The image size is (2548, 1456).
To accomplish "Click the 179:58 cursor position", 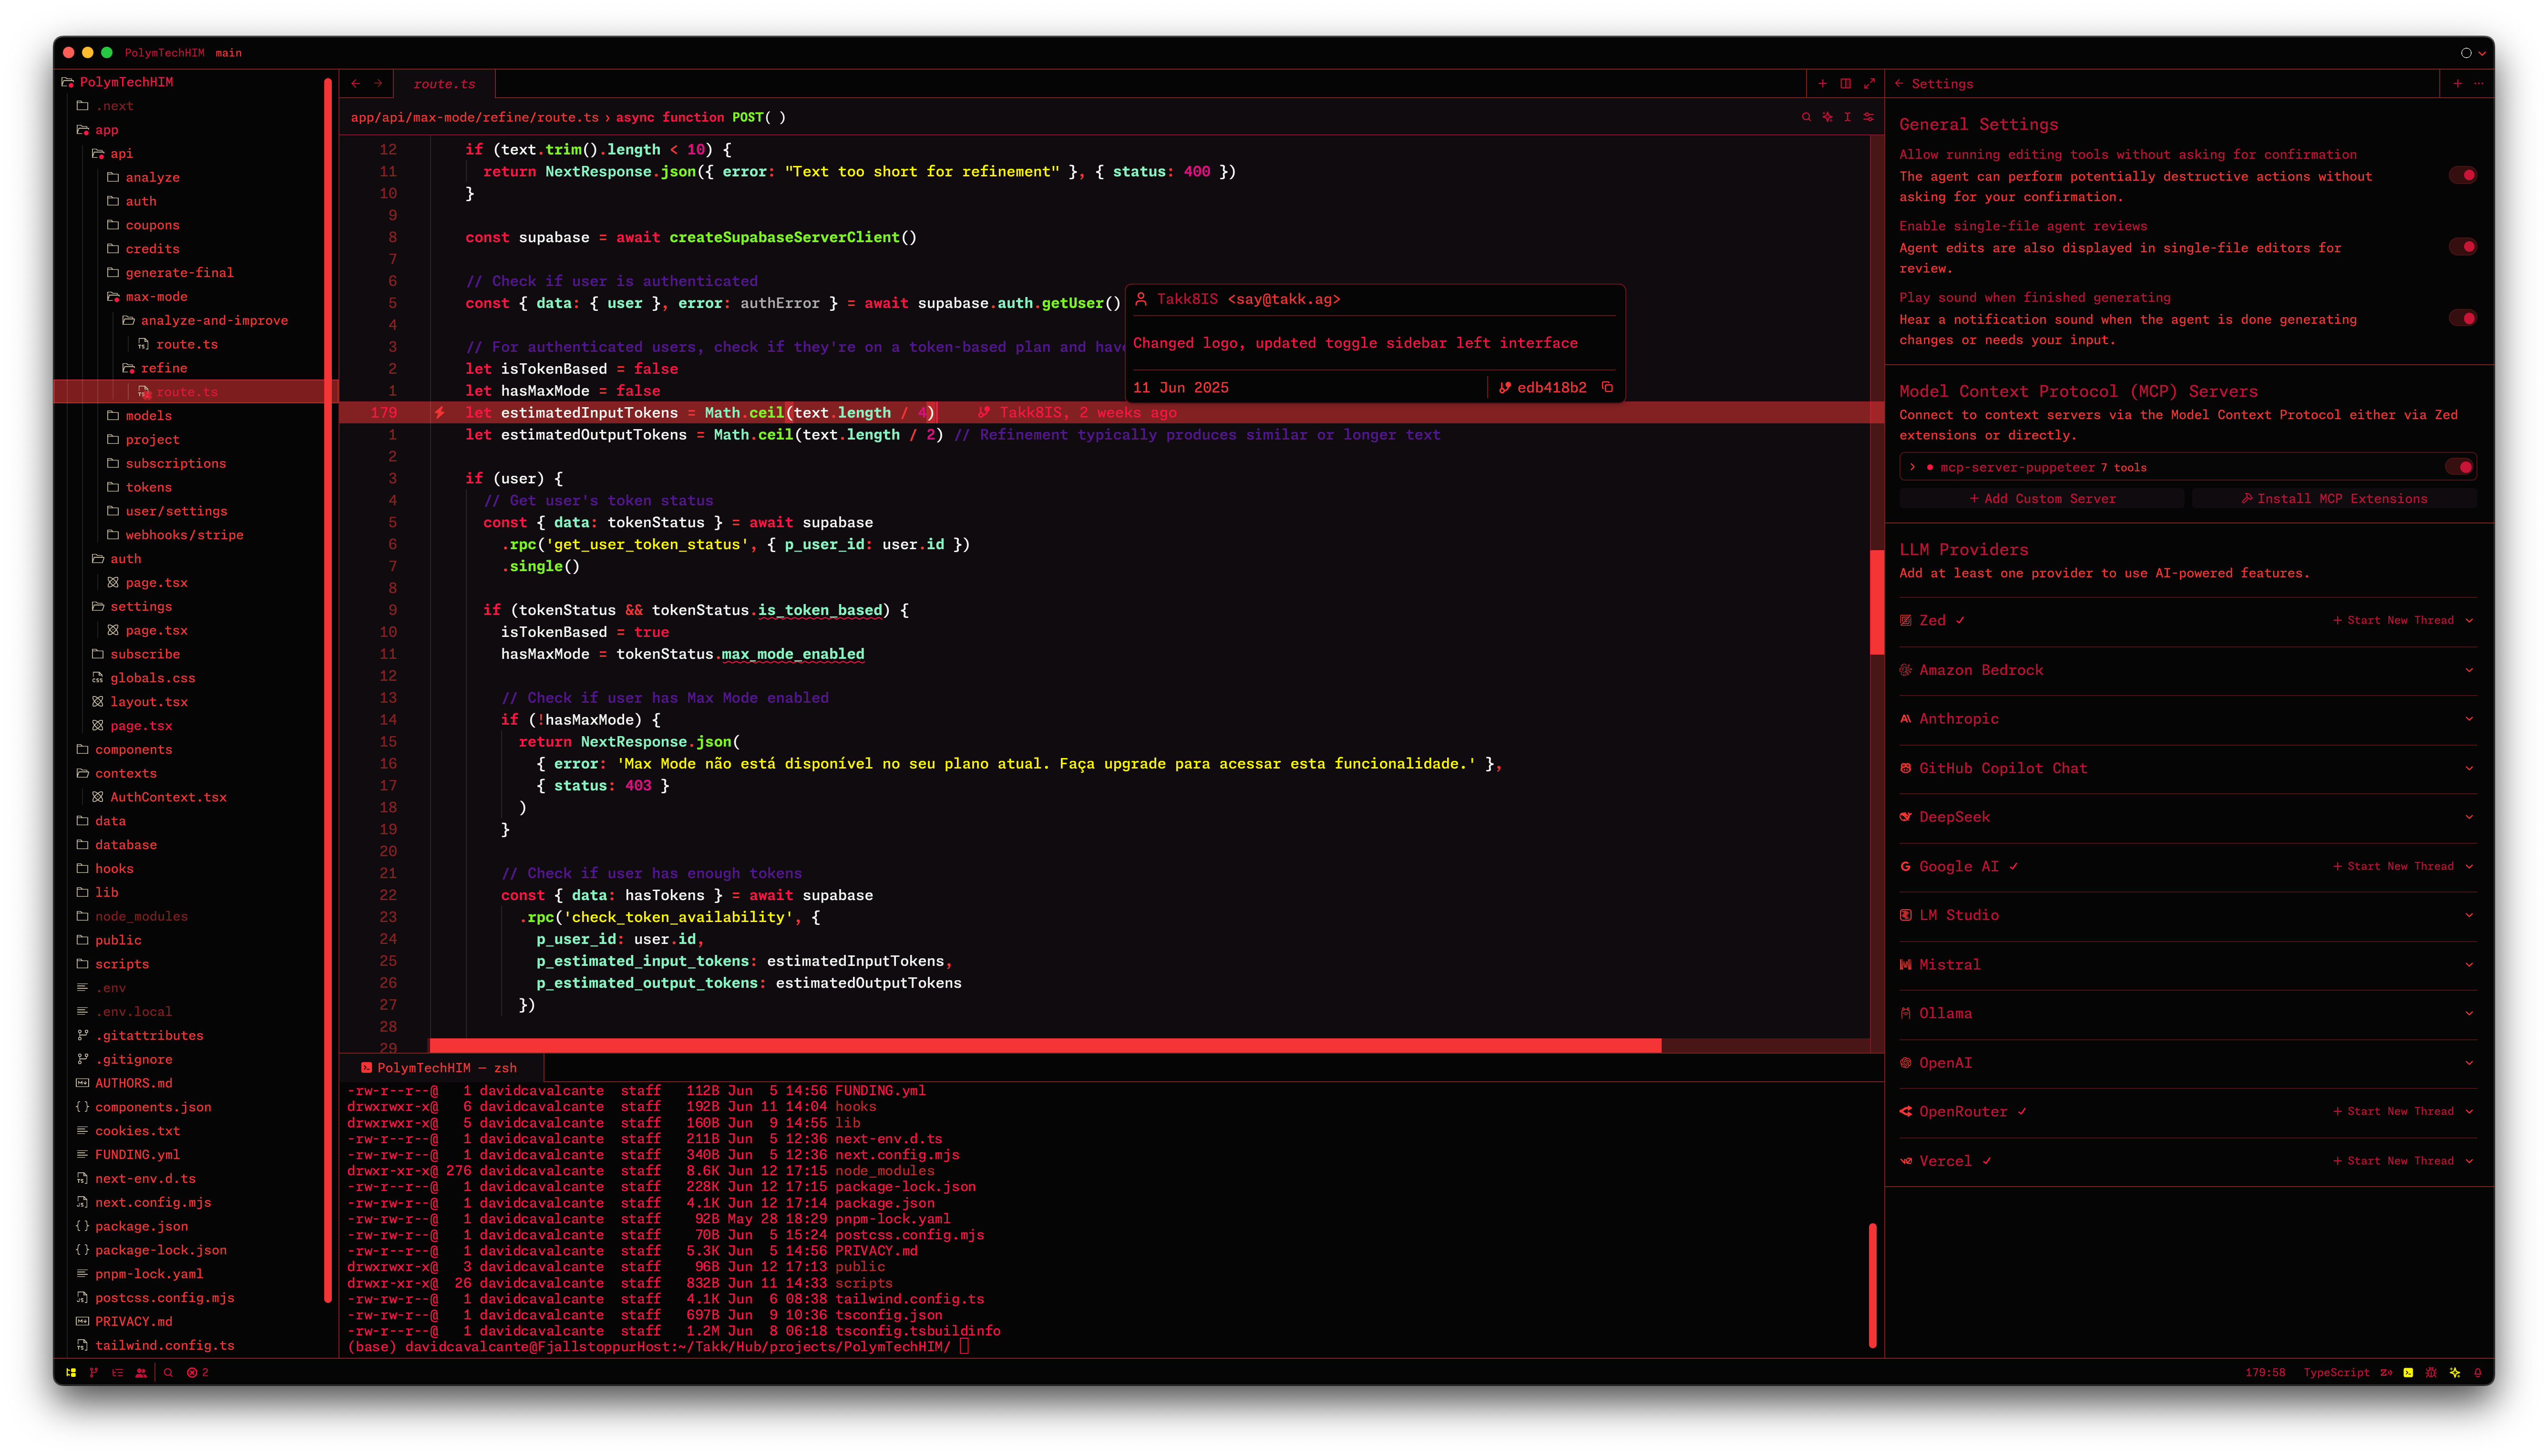I will point(2265,1372).
